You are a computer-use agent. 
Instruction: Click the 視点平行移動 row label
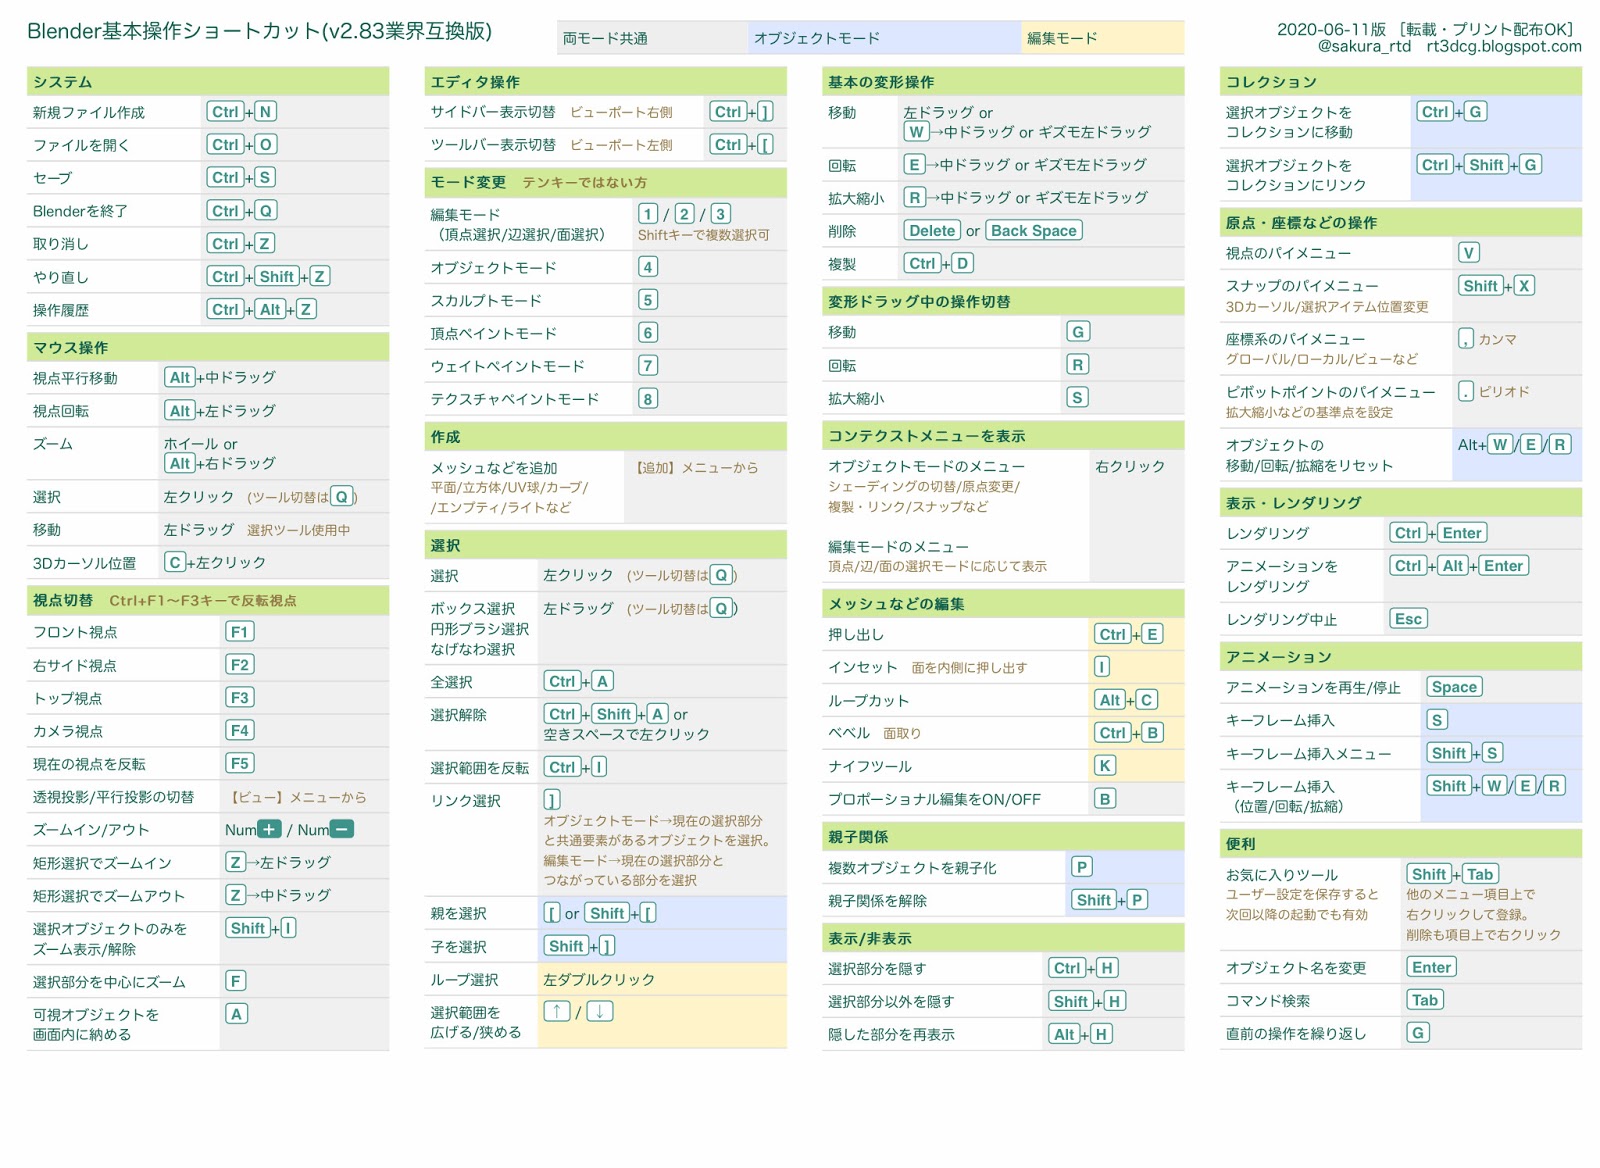75,378
